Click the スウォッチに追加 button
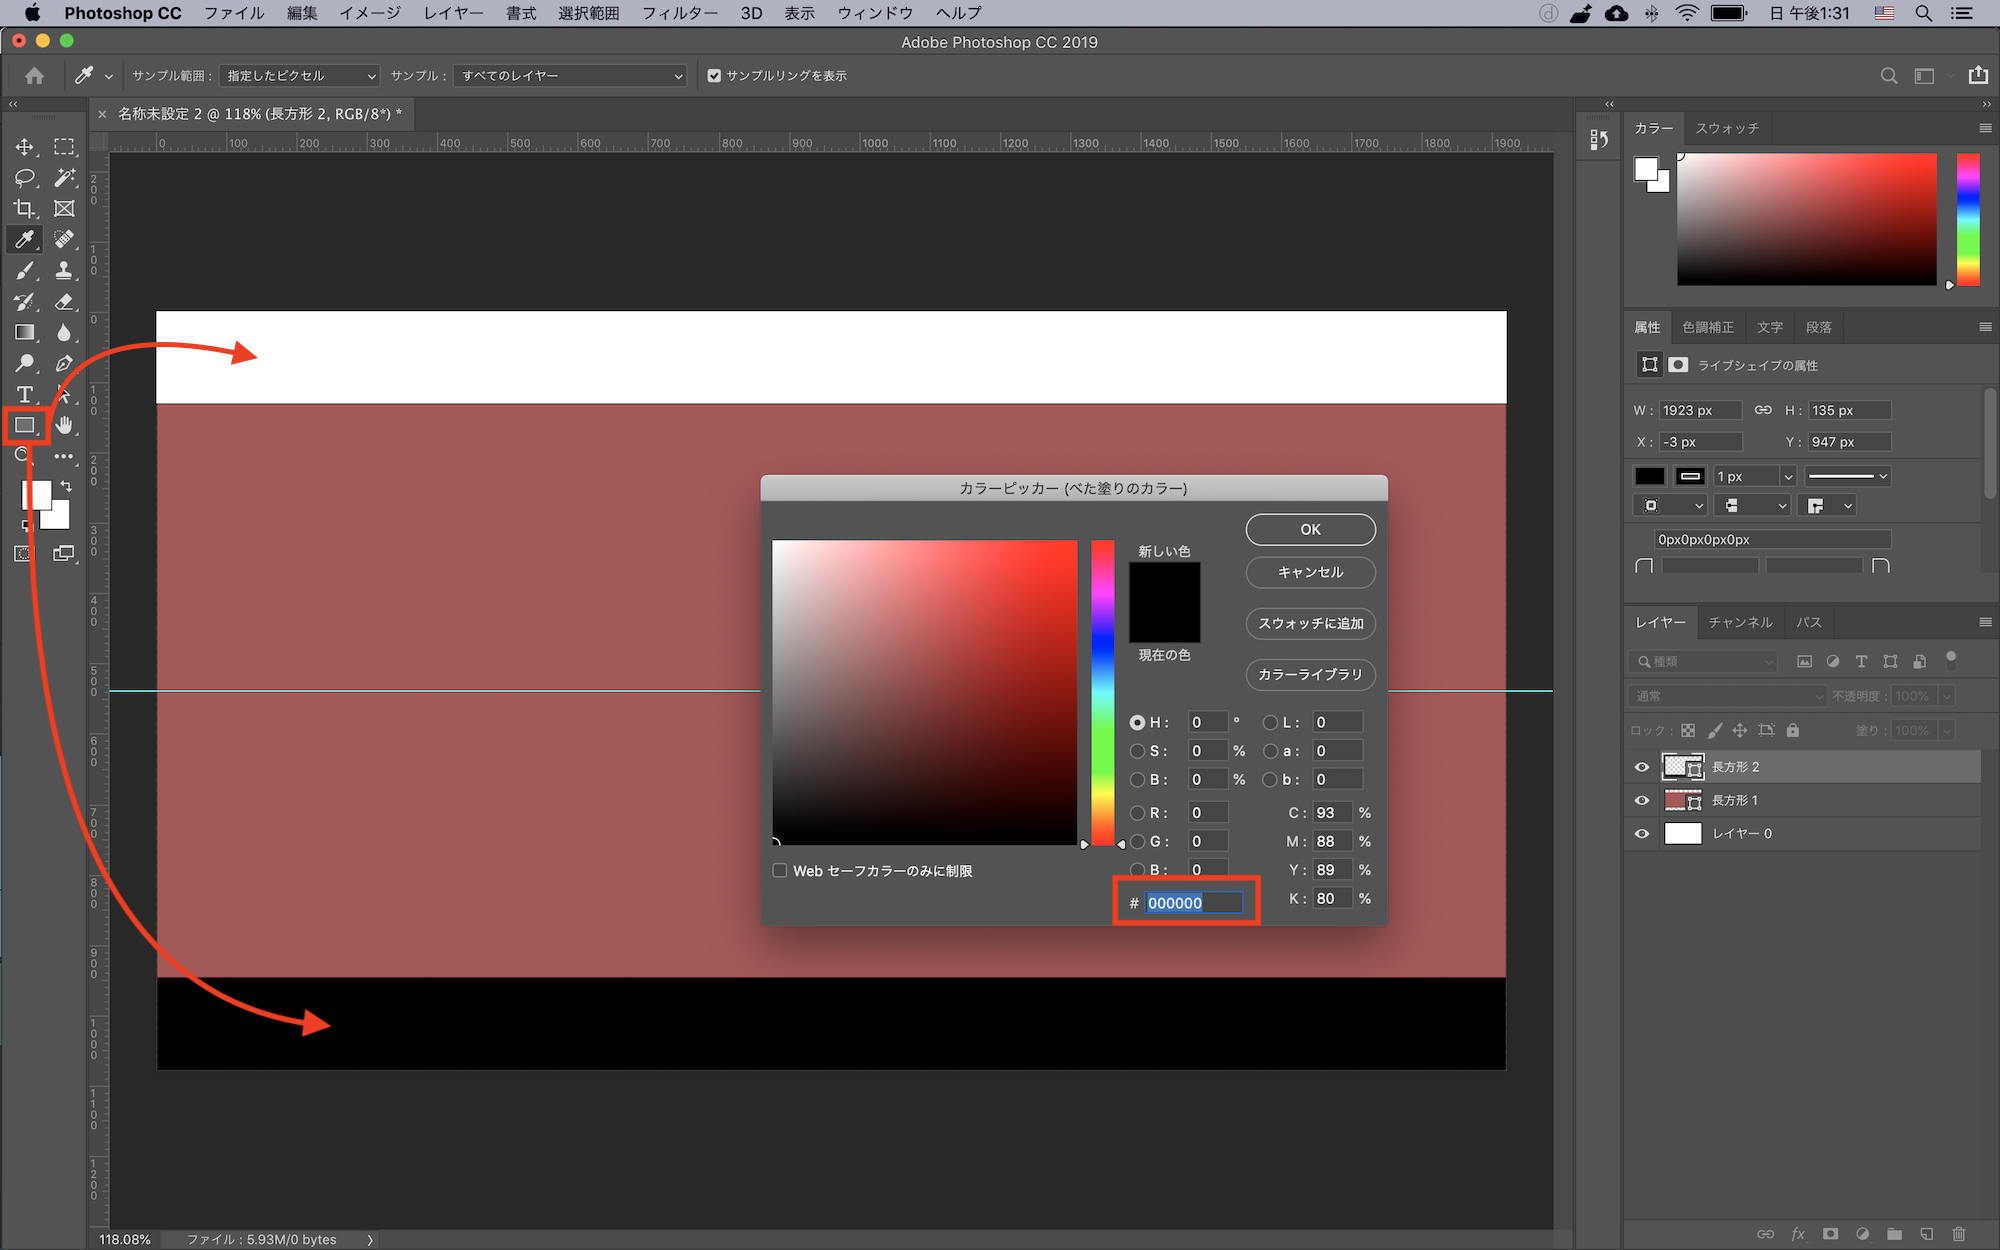 [x=1310, y=623]
